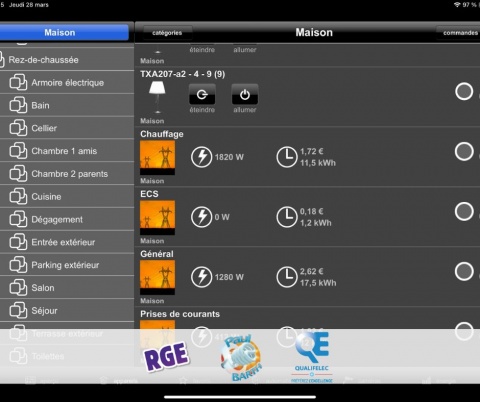This screenshot has height=402, width=480.
Task: Tap the éteindre button for TXA207-a2
Action: click(x=202, y=95)
